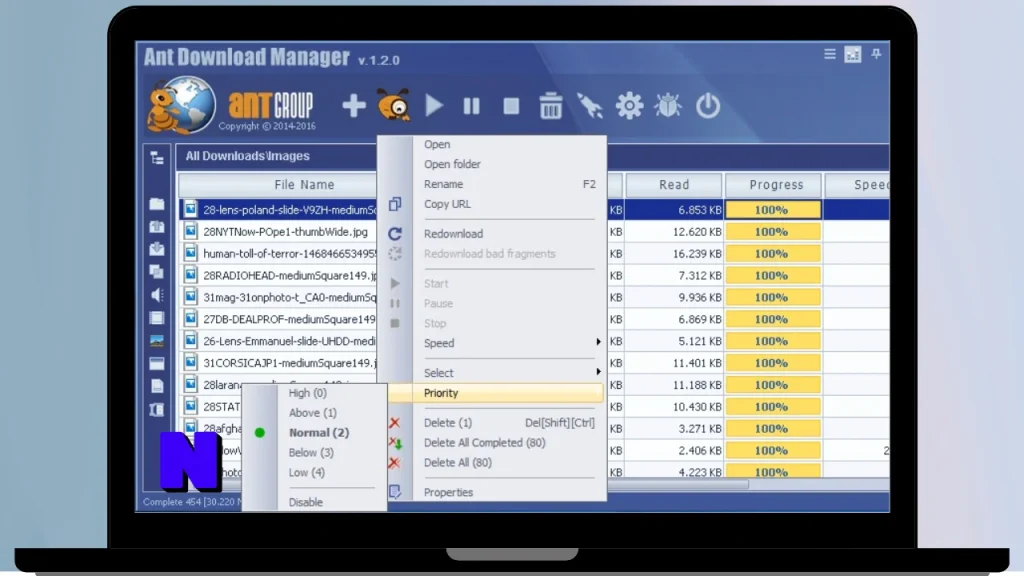Choose Delete (1) from the menu
This screenshot has height=576, width=1024.
point(448,423)
